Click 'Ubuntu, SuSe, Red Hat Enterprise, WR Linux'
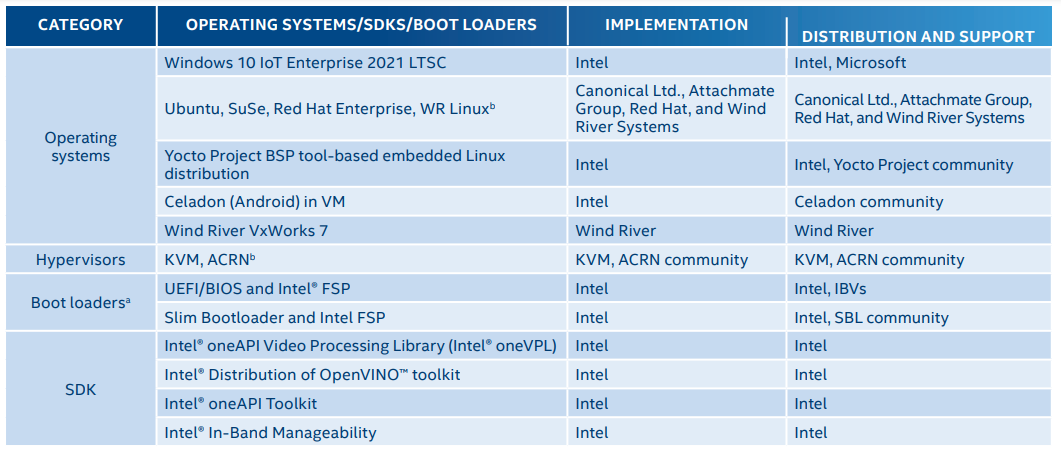 [x=330, y=109]
